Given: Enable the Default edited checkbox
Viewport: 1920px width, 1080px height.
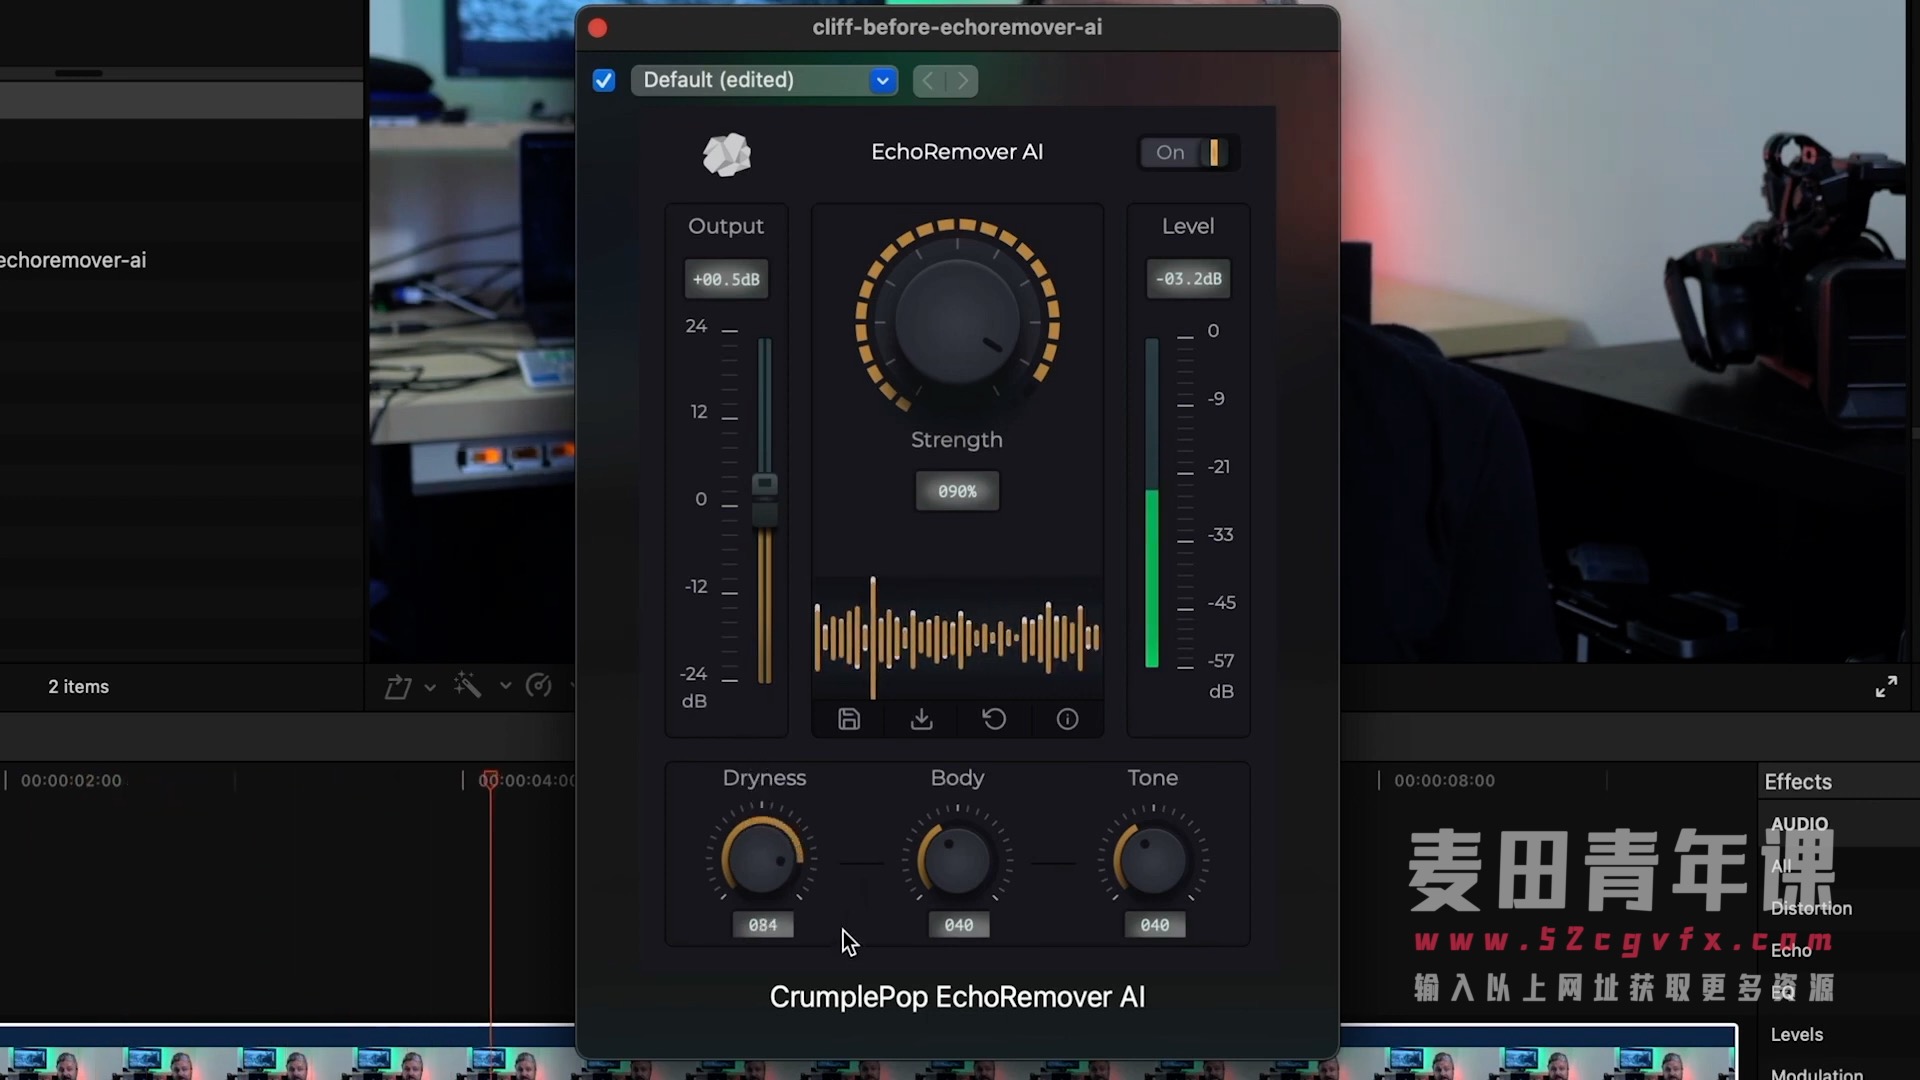Looking at the screenshot, I should tap(603, 79).
